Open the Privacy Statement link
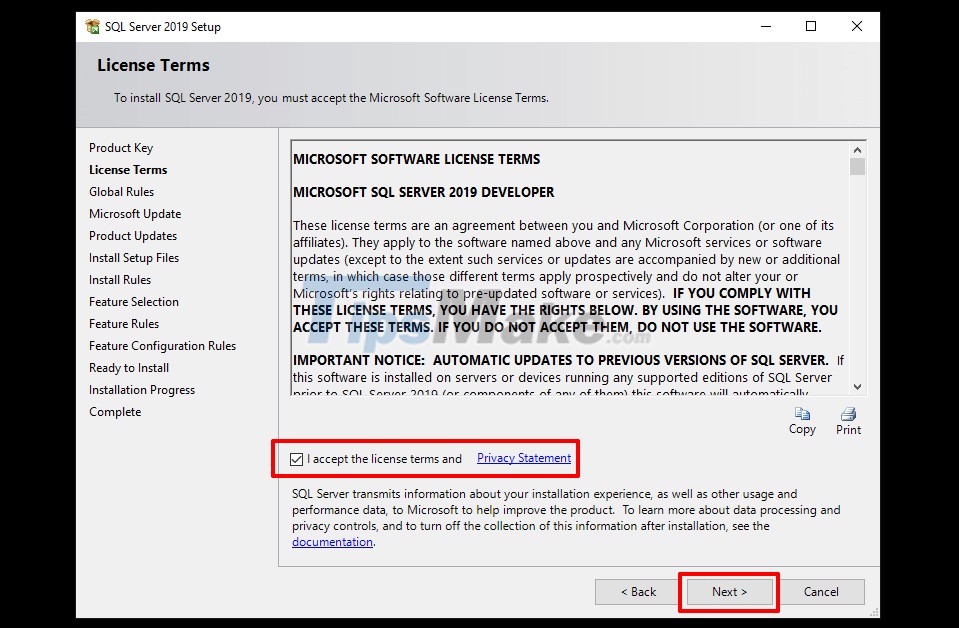The height and width of the screenshot is (628, 959). point(523,458)
